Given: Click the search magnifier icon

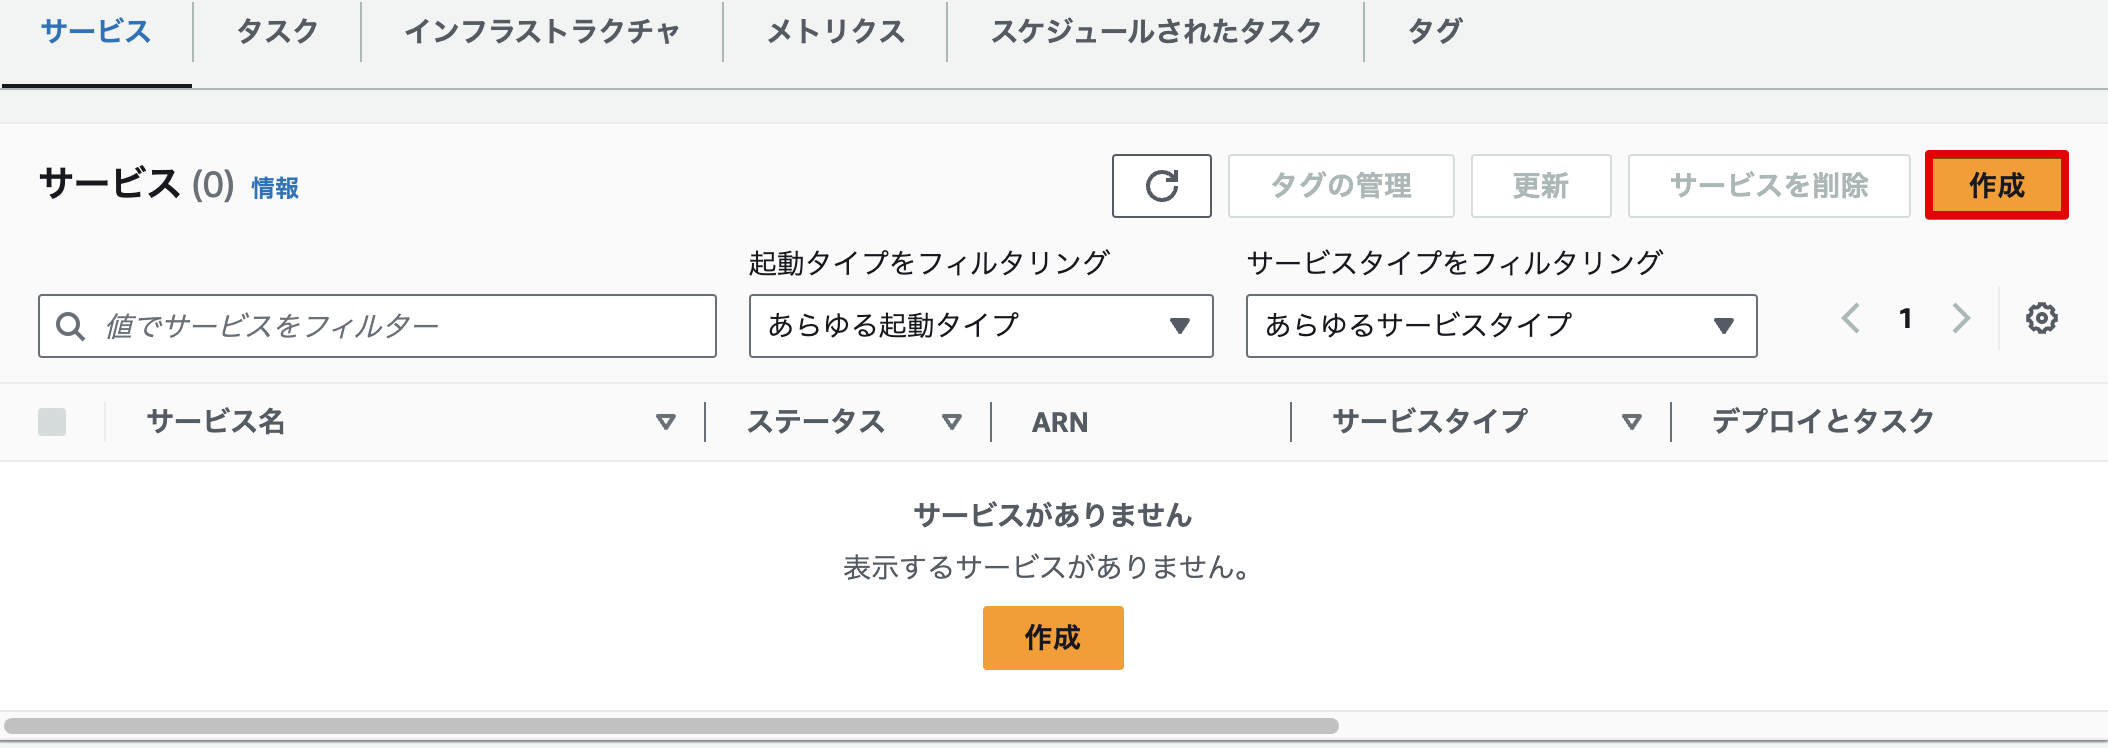Looking at the screenshot, I should tap(70, 326).
